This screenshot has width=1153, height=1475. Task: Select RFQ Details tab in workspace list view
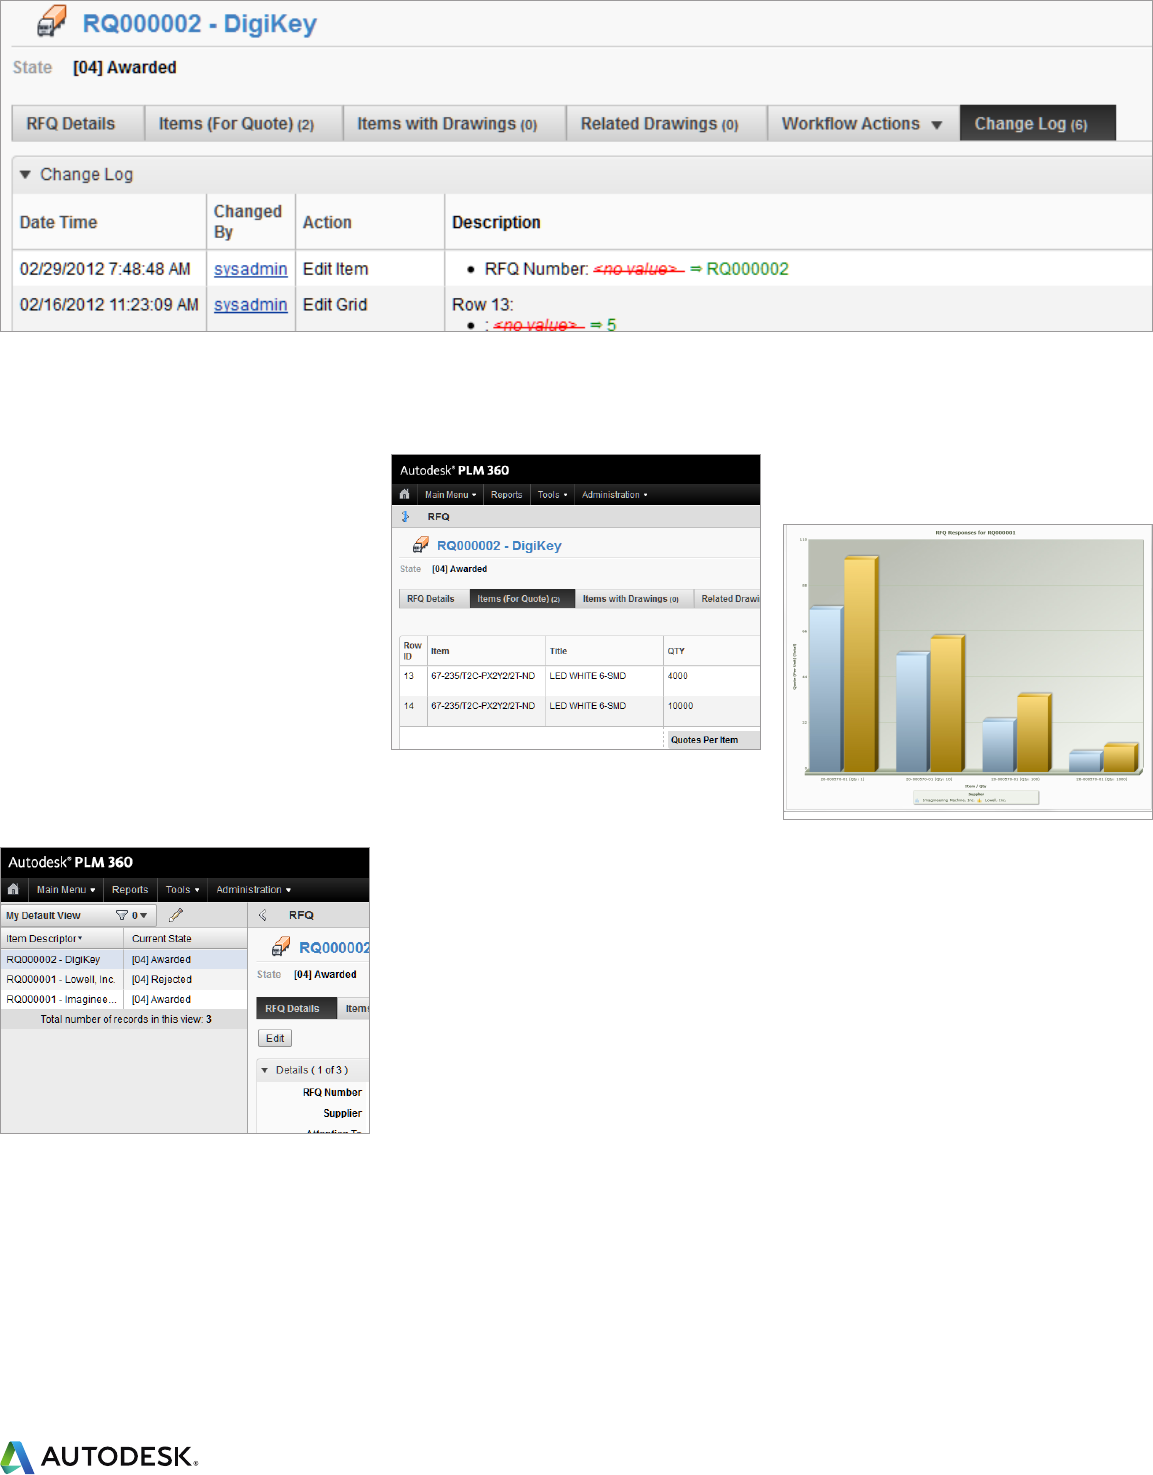click(x=297, y=1008)
